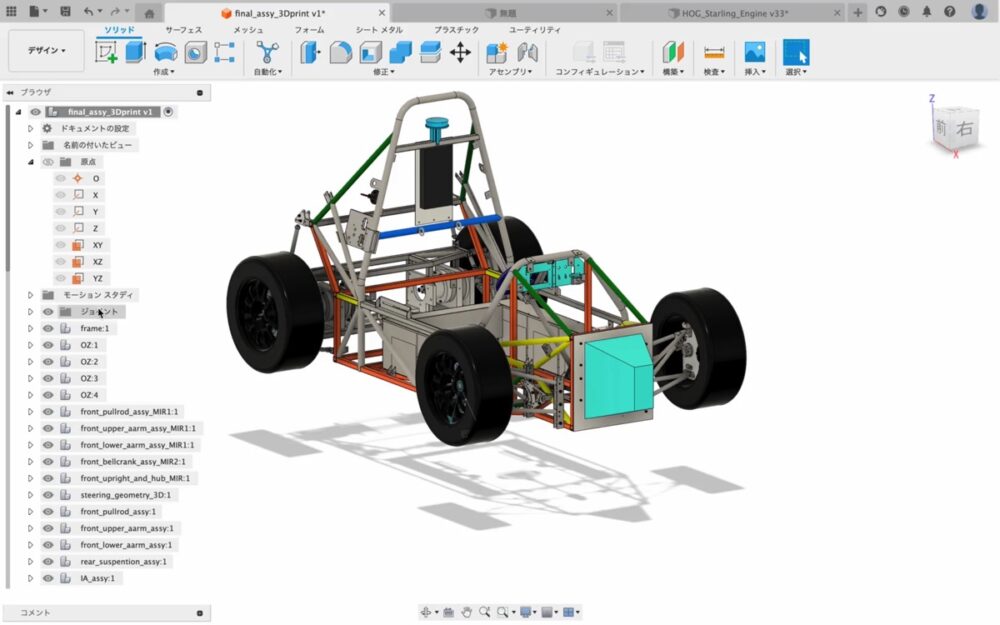This screenshot has height=625, width=1000.
Task: Click the Insert image icon
Action: click(754, 53)
